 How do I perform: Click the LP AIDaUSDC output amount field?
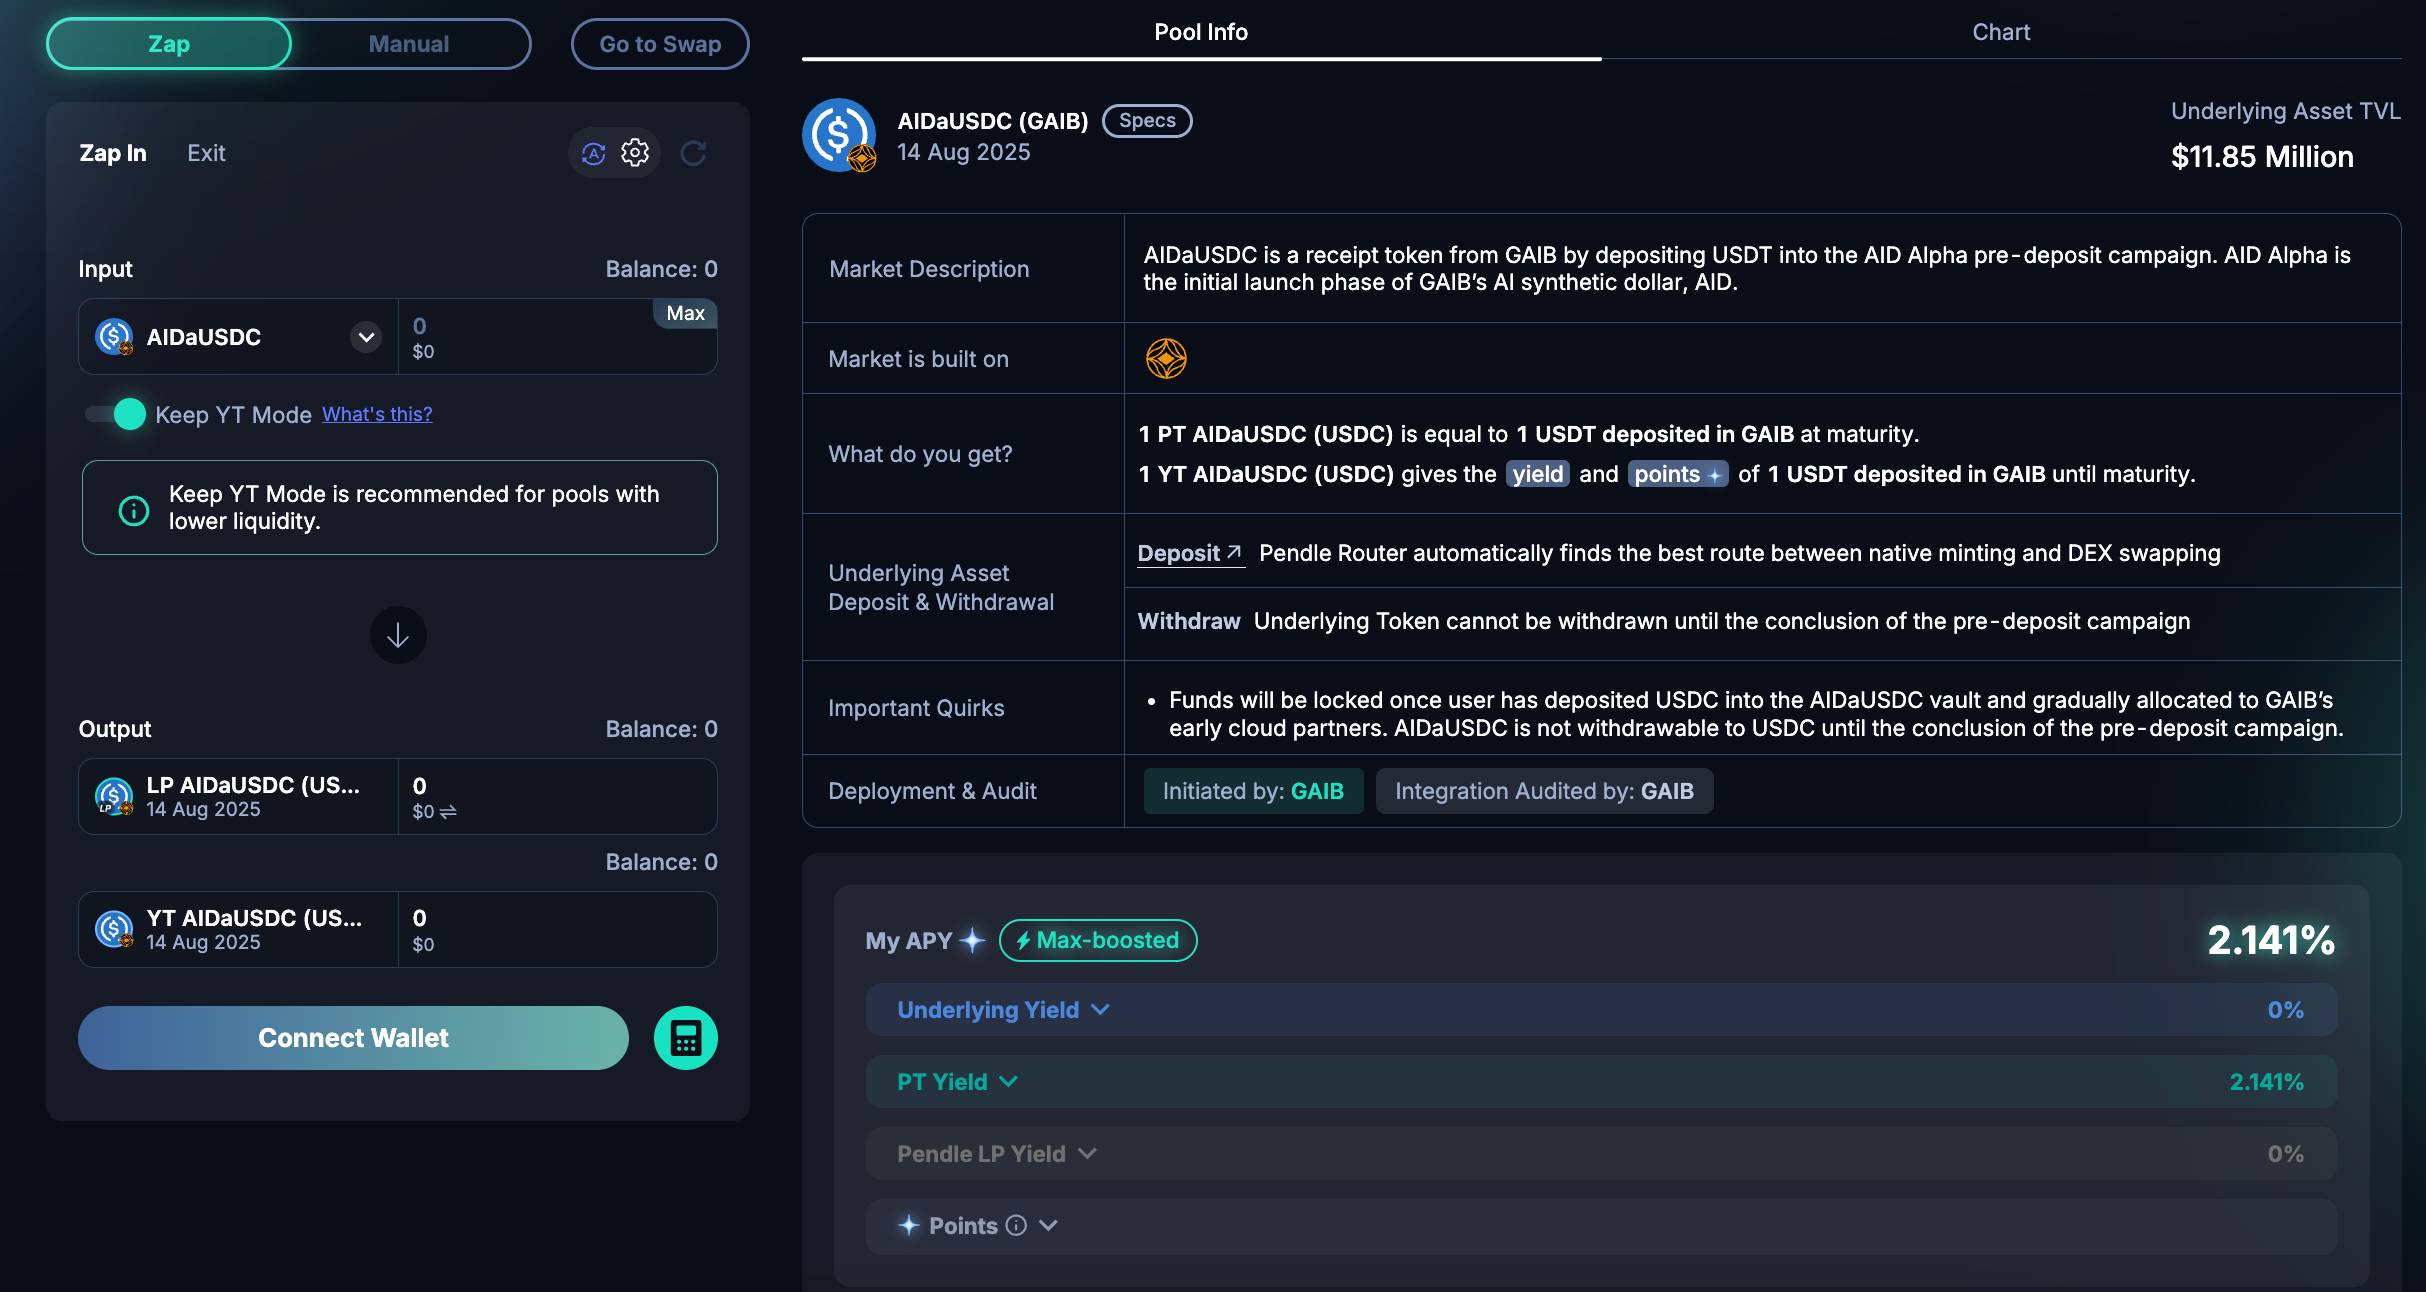[x=557, y=797]
